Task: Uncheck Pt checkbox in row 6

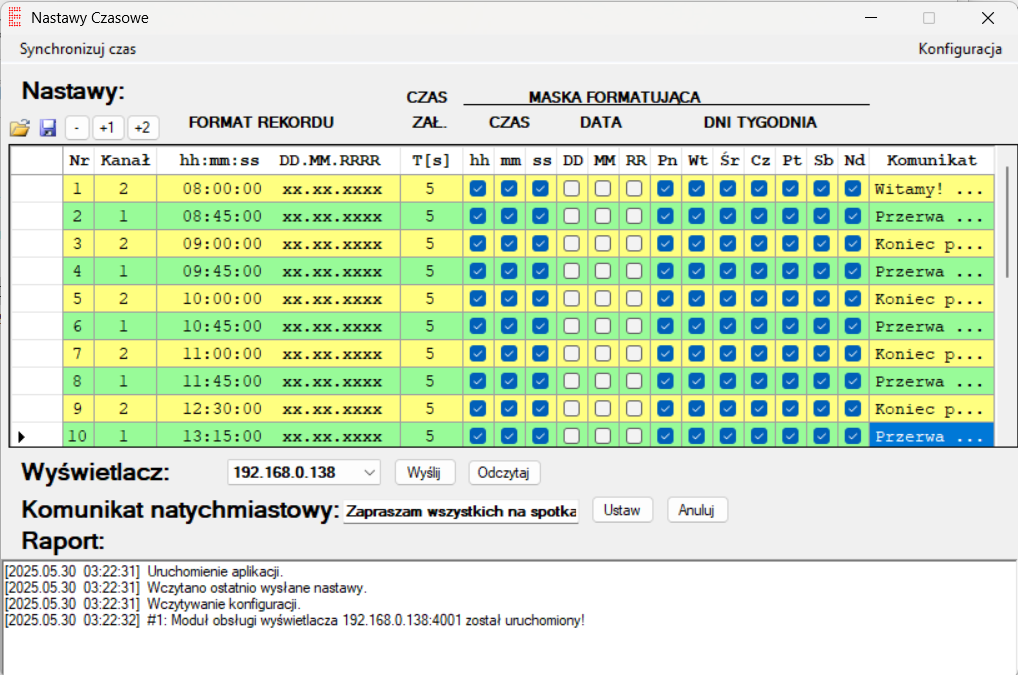Action: coord(790,326)
